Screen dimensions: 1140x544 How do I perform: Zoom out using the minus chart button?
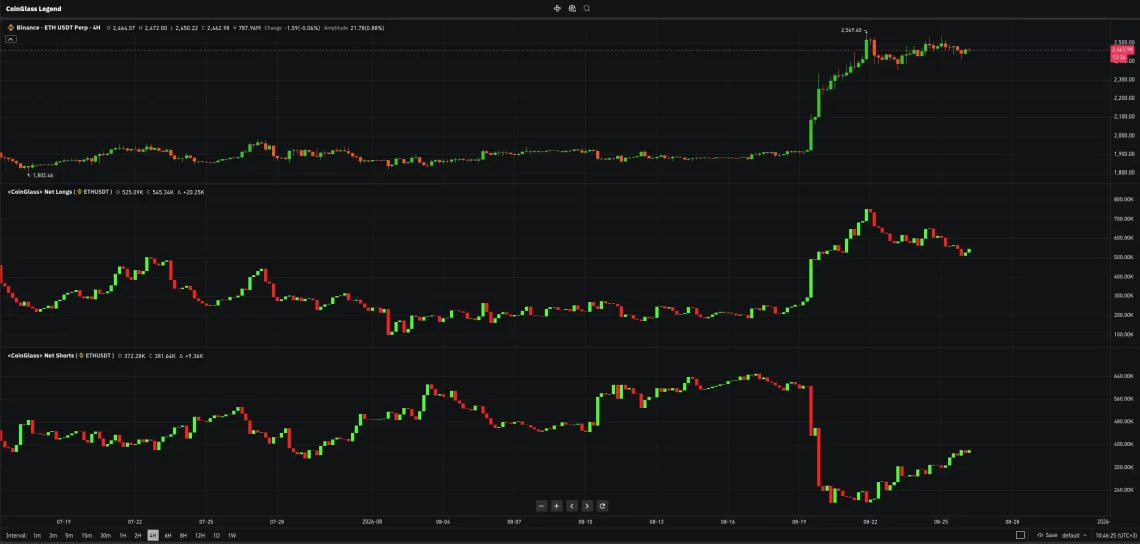(x=541, y=506)
